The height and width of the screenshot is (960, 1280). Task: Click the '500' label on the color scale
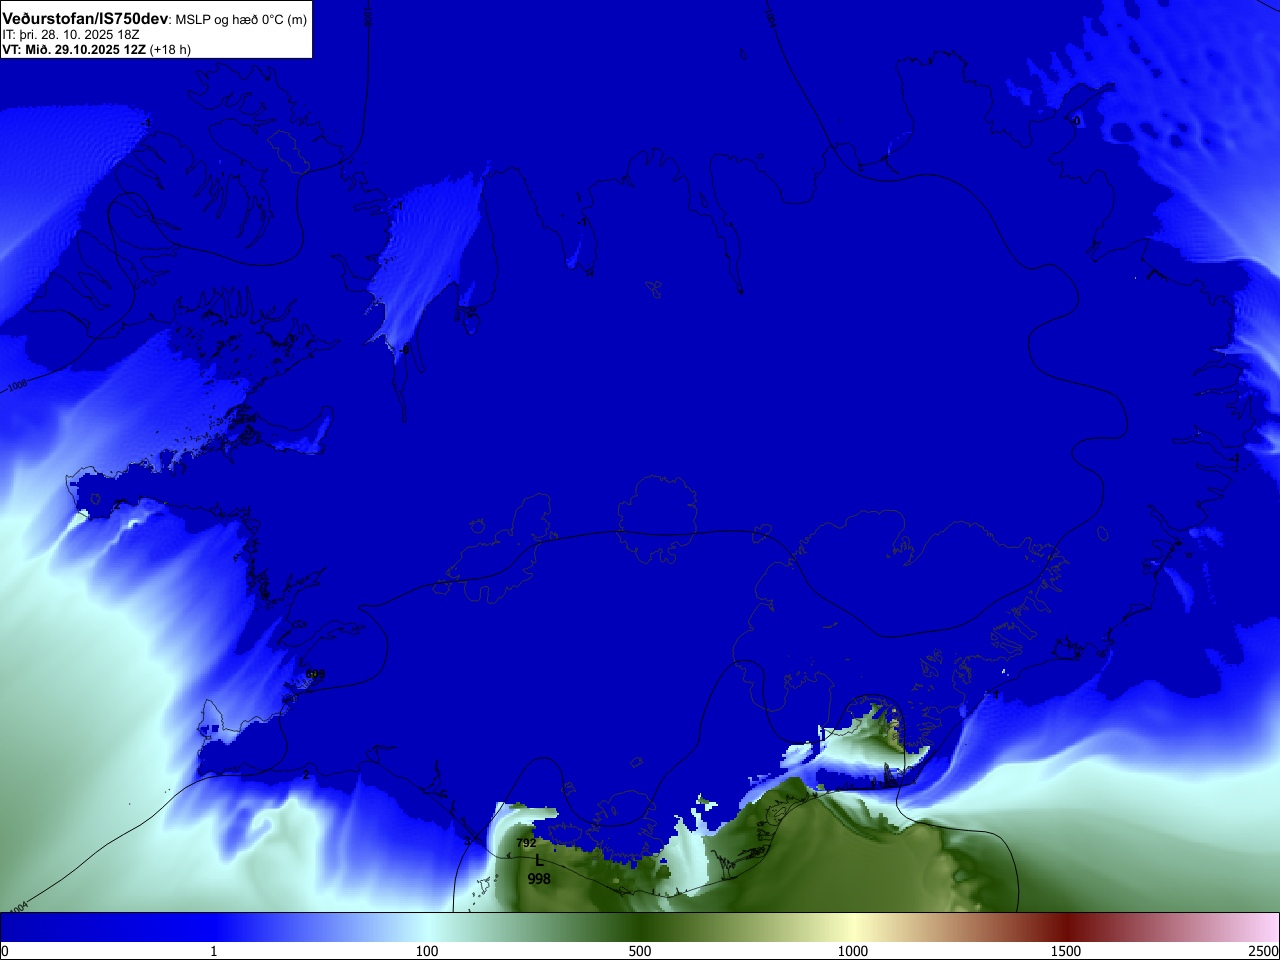tap(640, 951)
